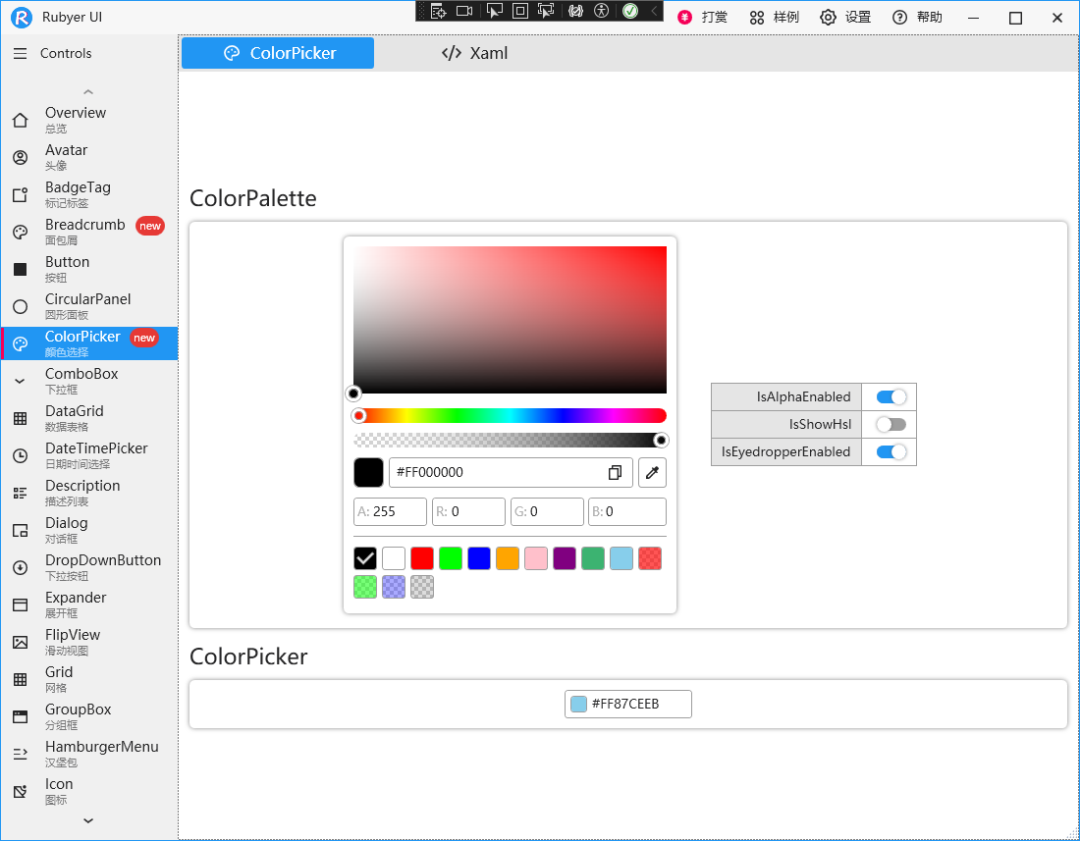
Task: Click the Rubyer UI logo
Action: [x=22, y=17]
